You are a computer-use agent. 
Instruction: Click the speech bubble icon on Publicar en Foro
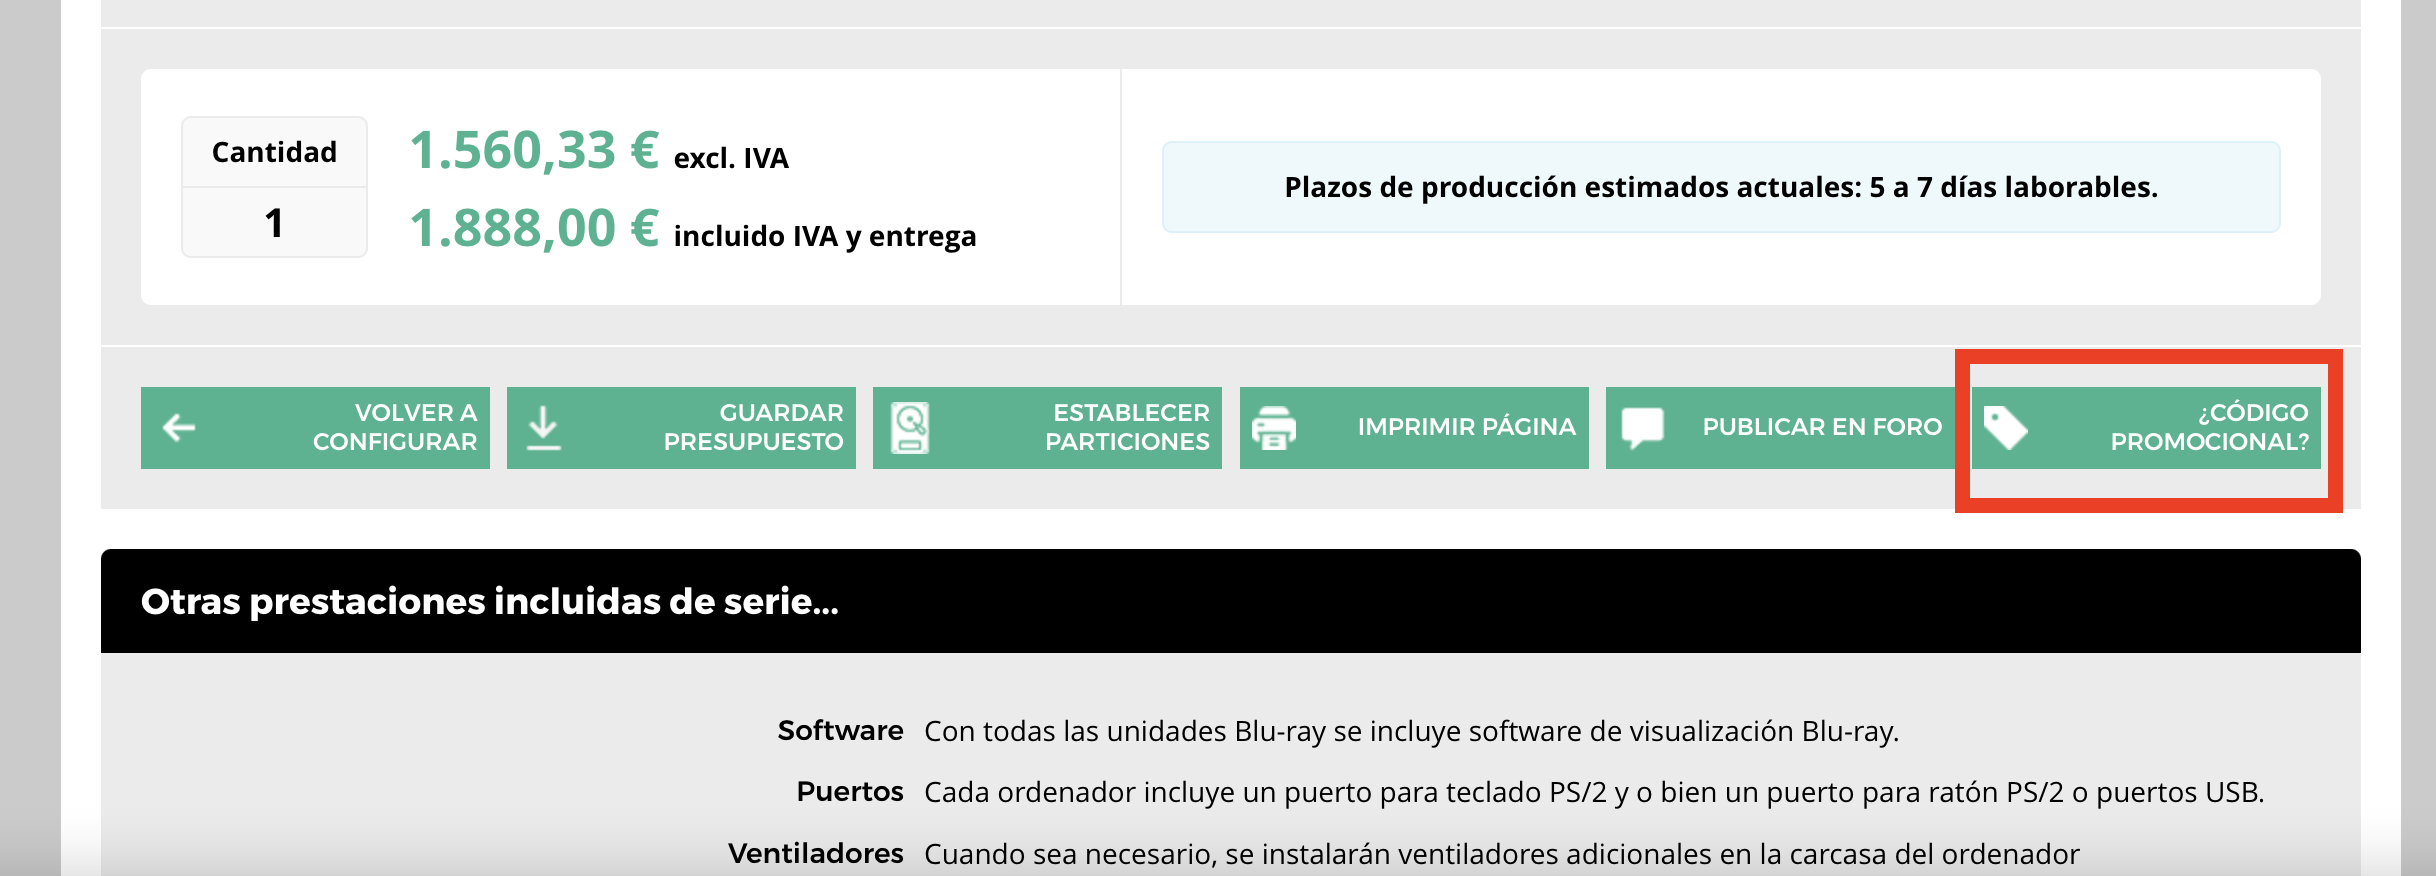click(x=1642, y=428)
